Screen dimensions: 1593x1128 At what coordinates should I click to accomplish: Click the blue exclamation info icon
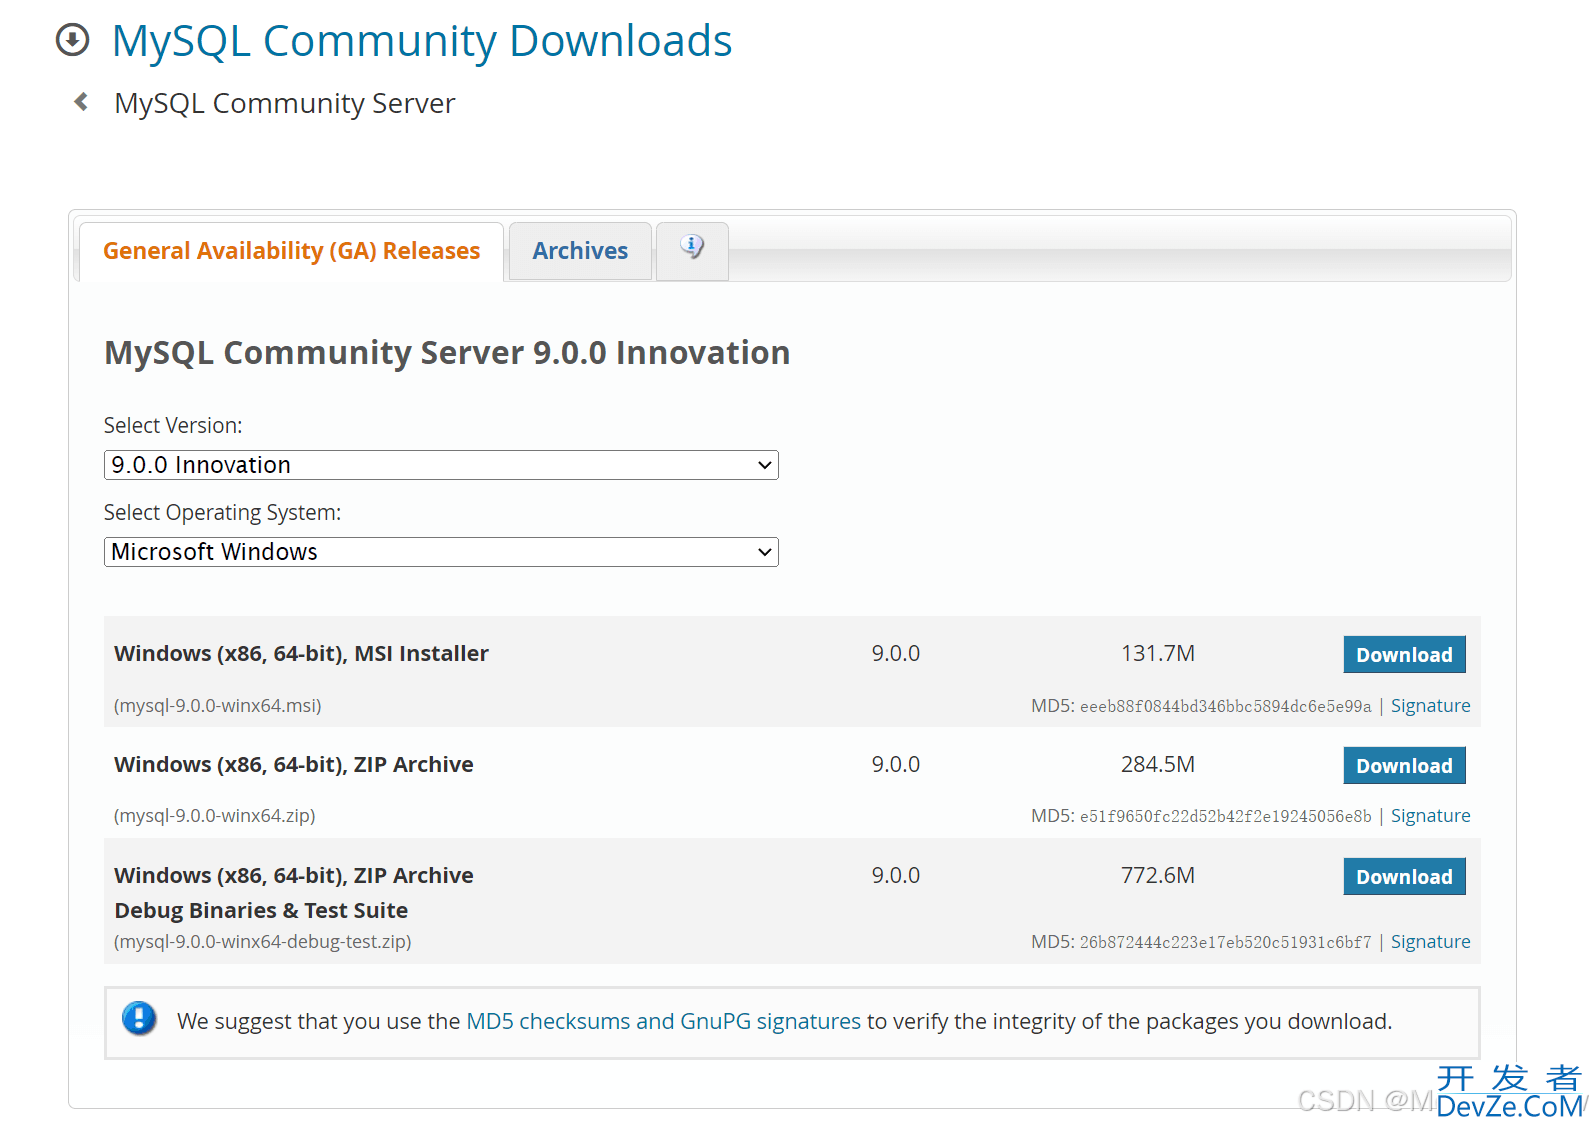(x=139, y=1019)
